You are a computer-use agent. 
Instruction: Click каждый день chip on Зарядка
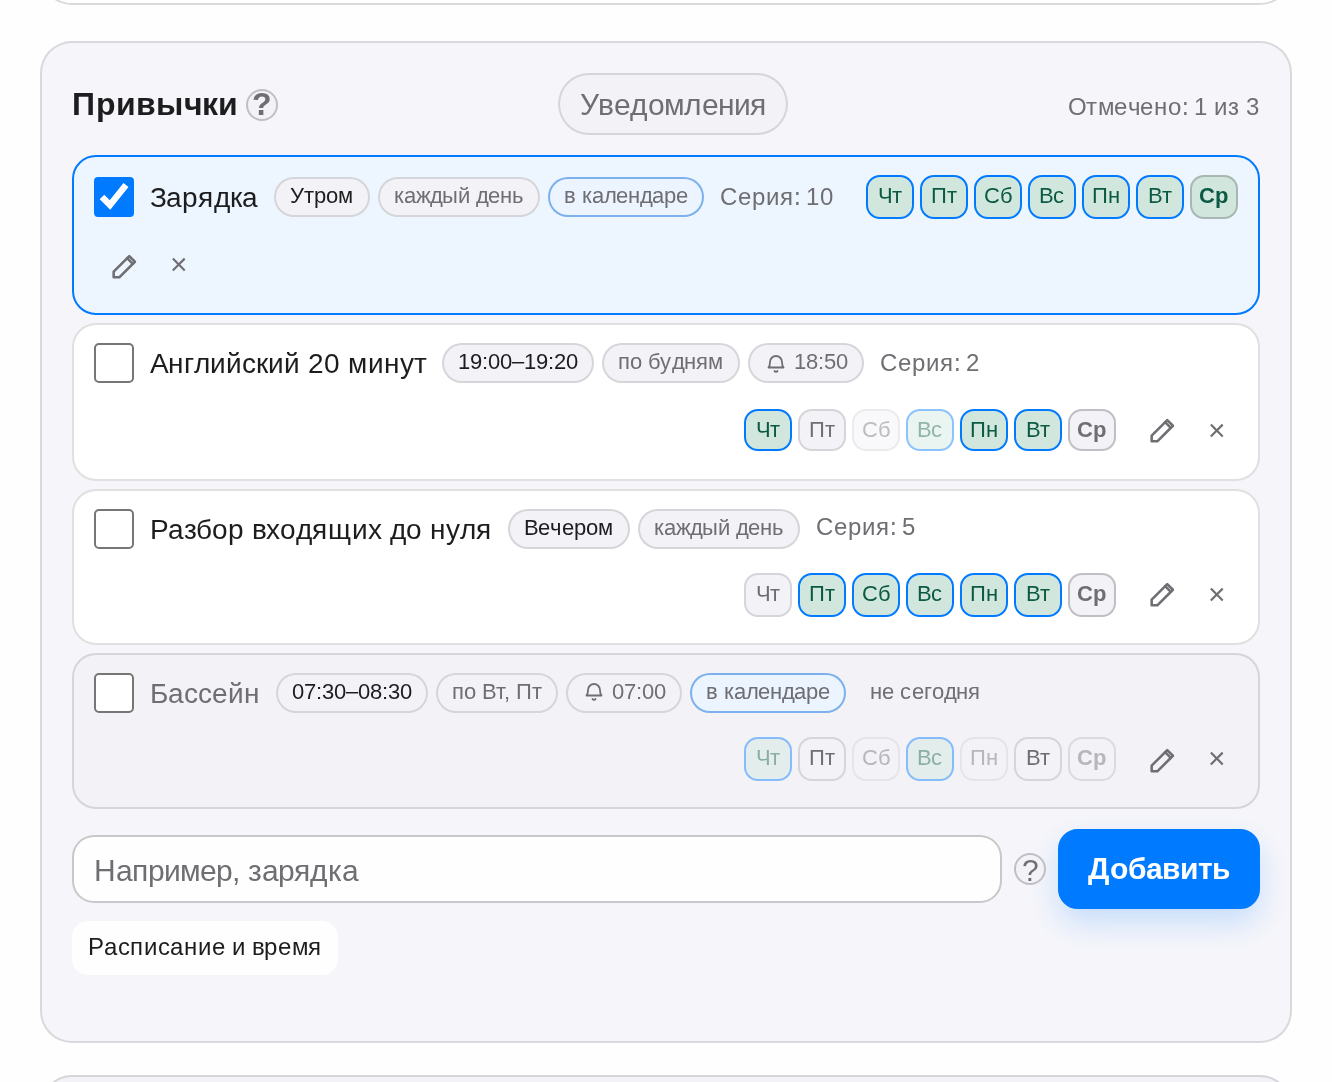tap(459, 197)
